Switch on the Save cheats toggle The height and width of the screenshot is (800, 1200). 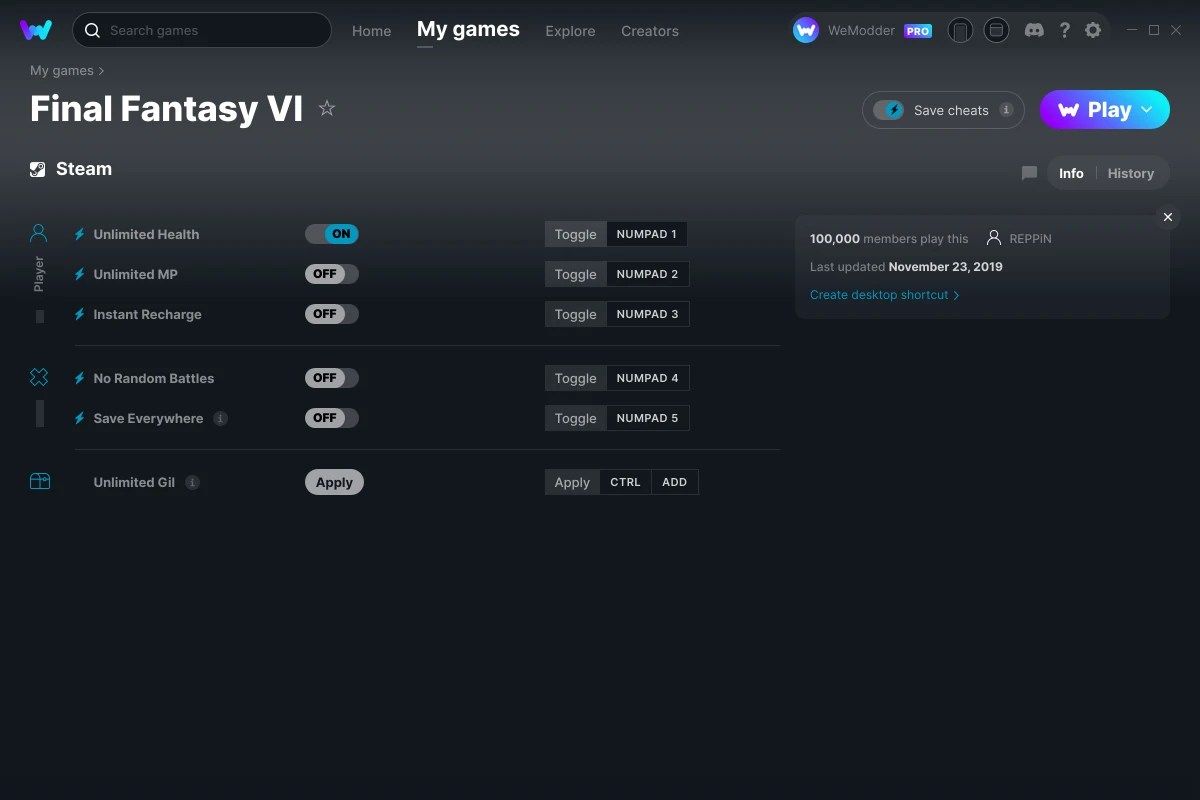tap(888, 110)
